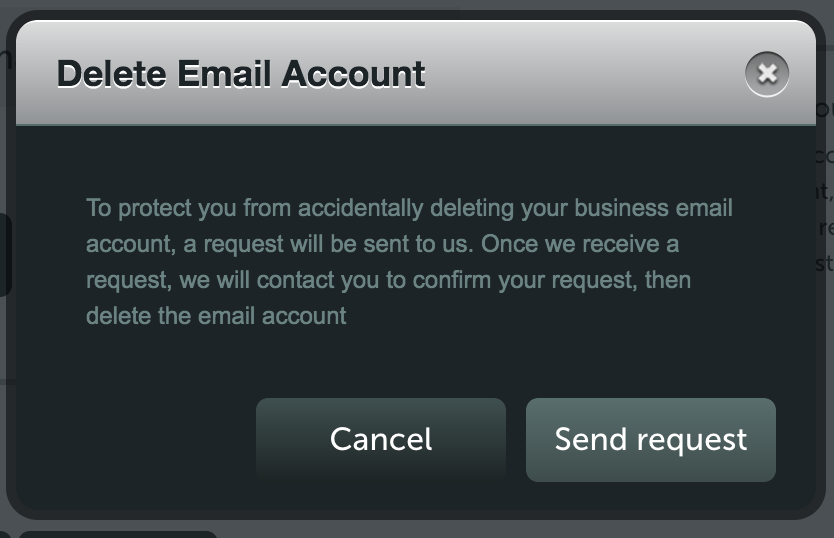Close the Delete Email Account dialog
This screenshot has width=834, height=538.
click(766, 74)
